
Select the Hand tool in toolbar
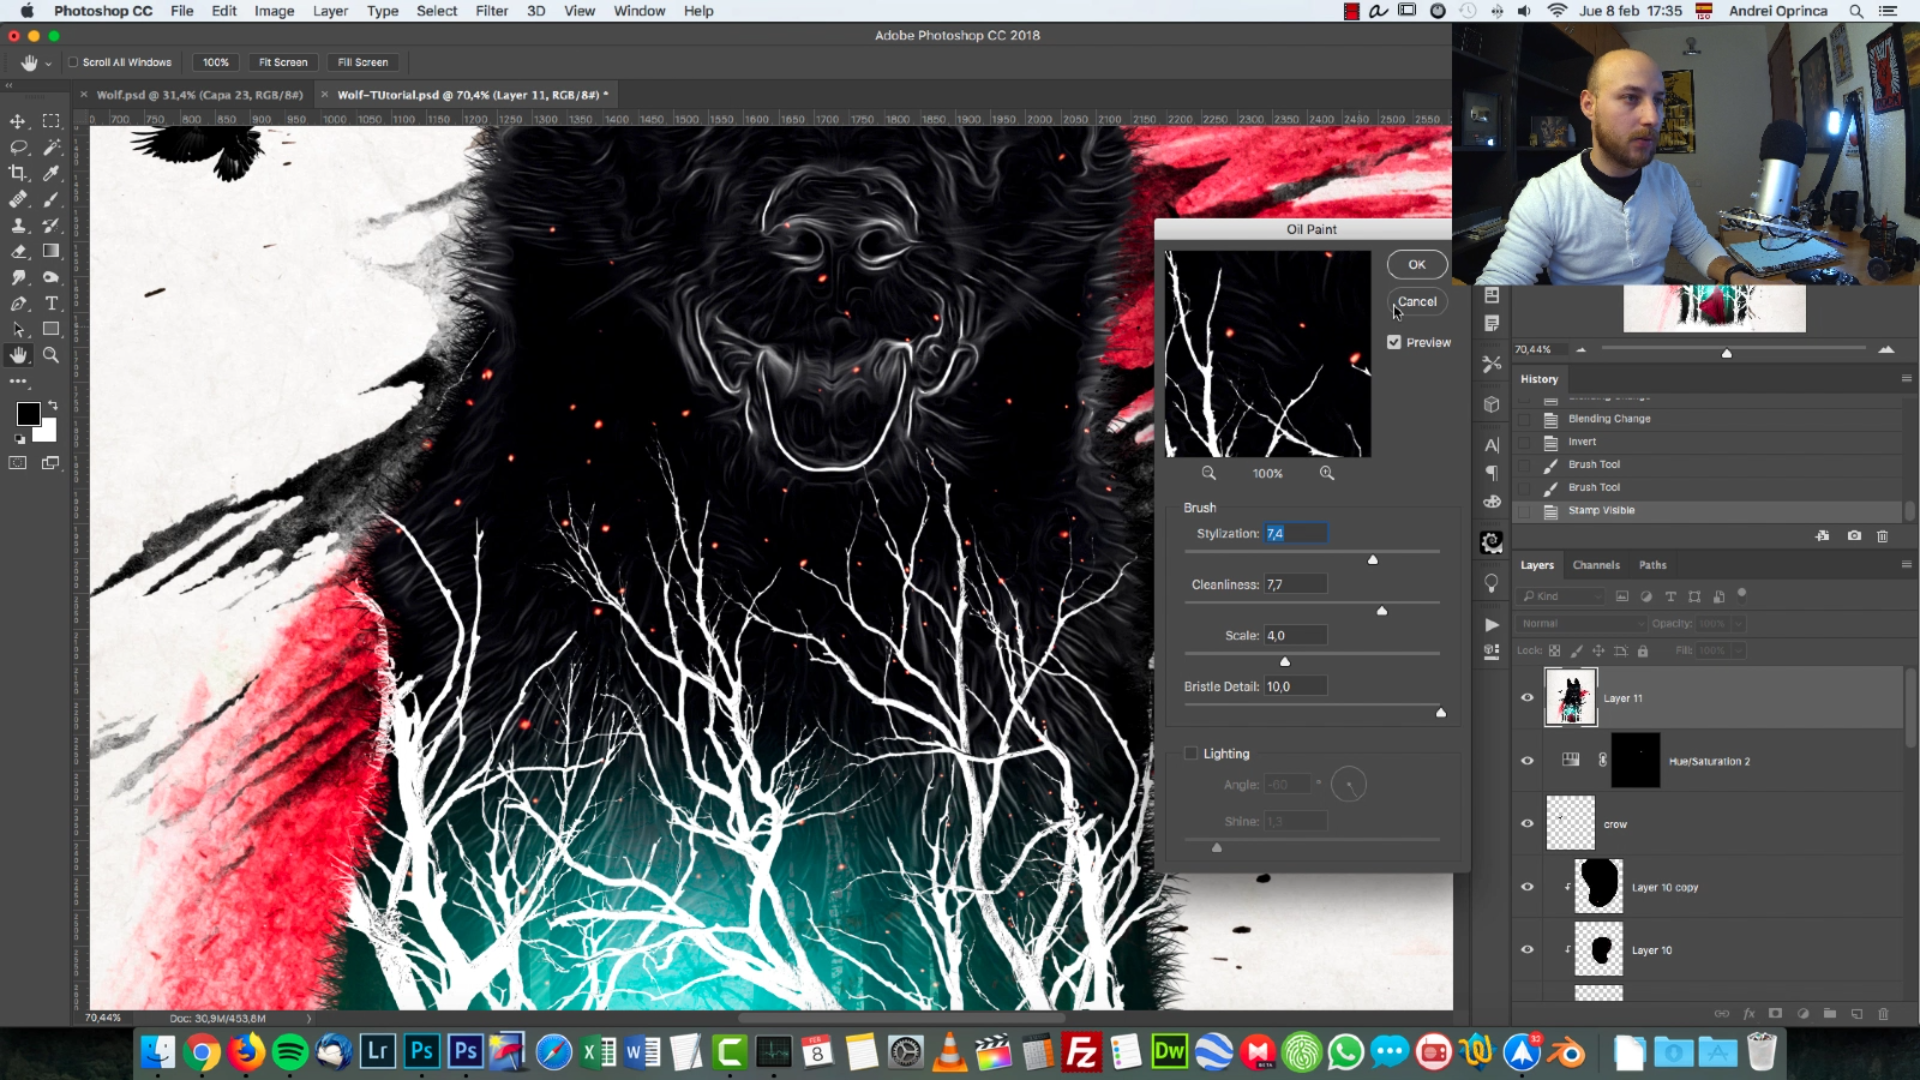(18, 355)
